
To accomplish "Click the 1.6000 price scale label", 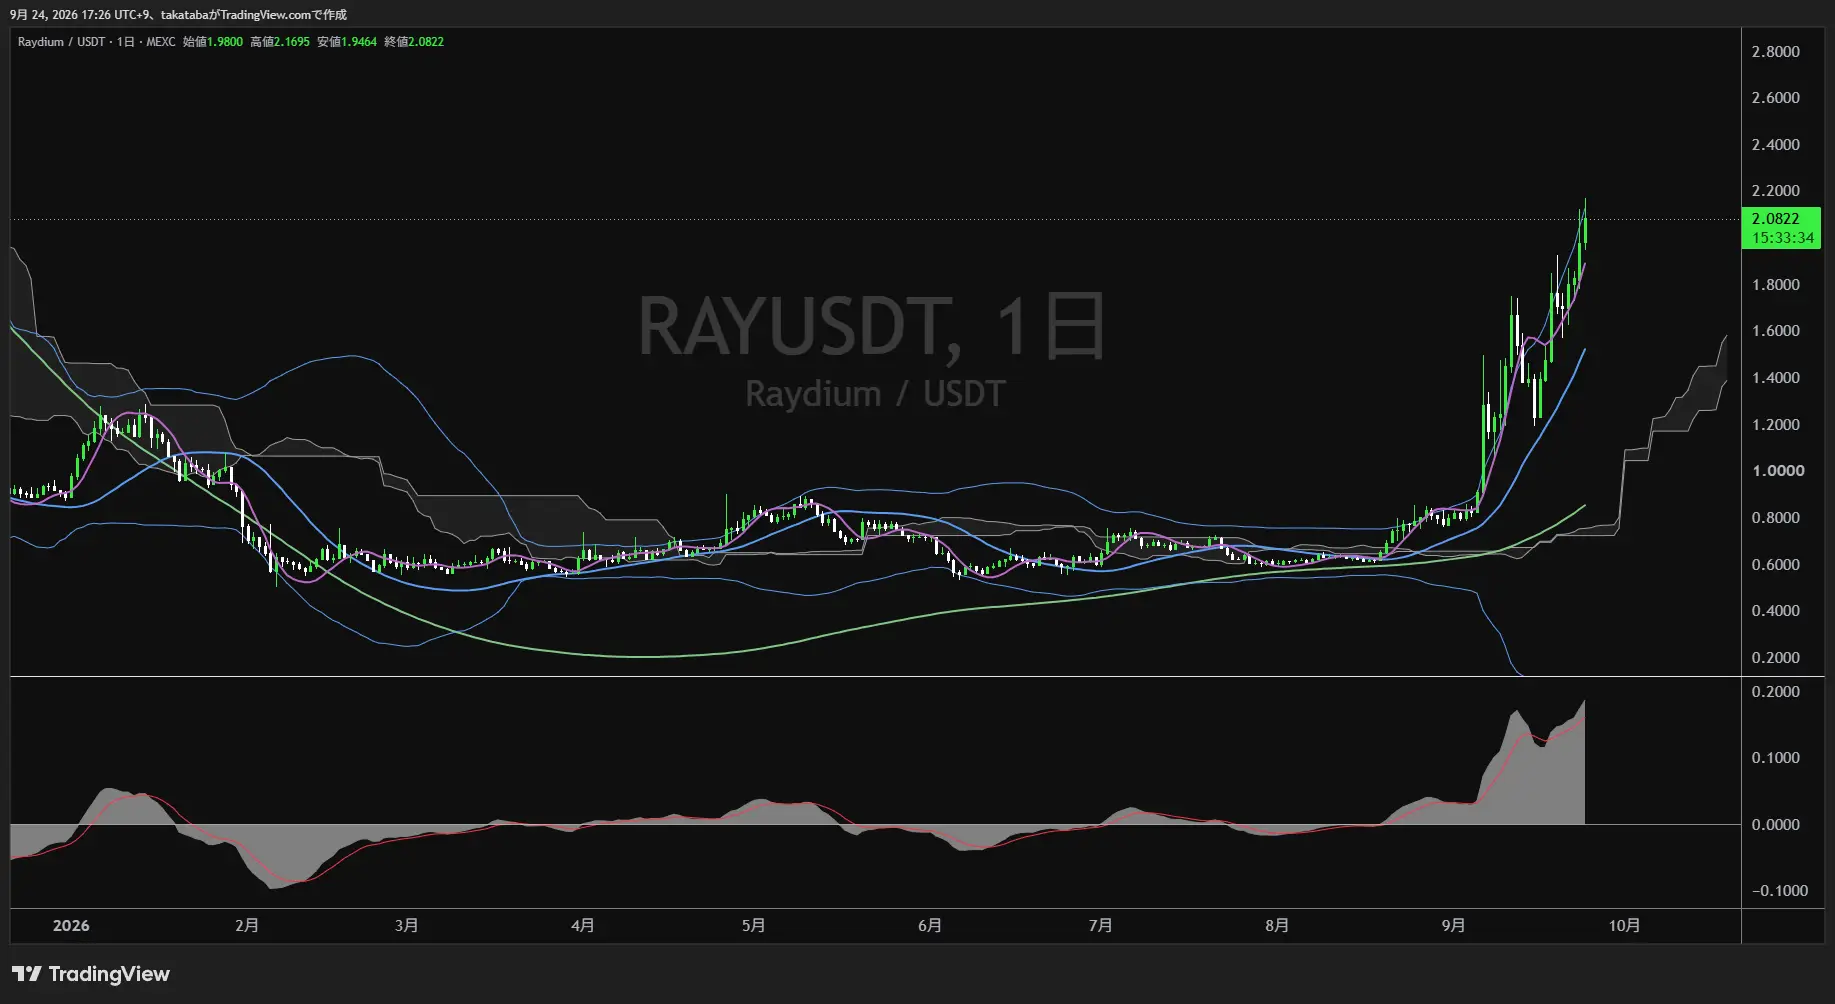I will pos(1776,331).
